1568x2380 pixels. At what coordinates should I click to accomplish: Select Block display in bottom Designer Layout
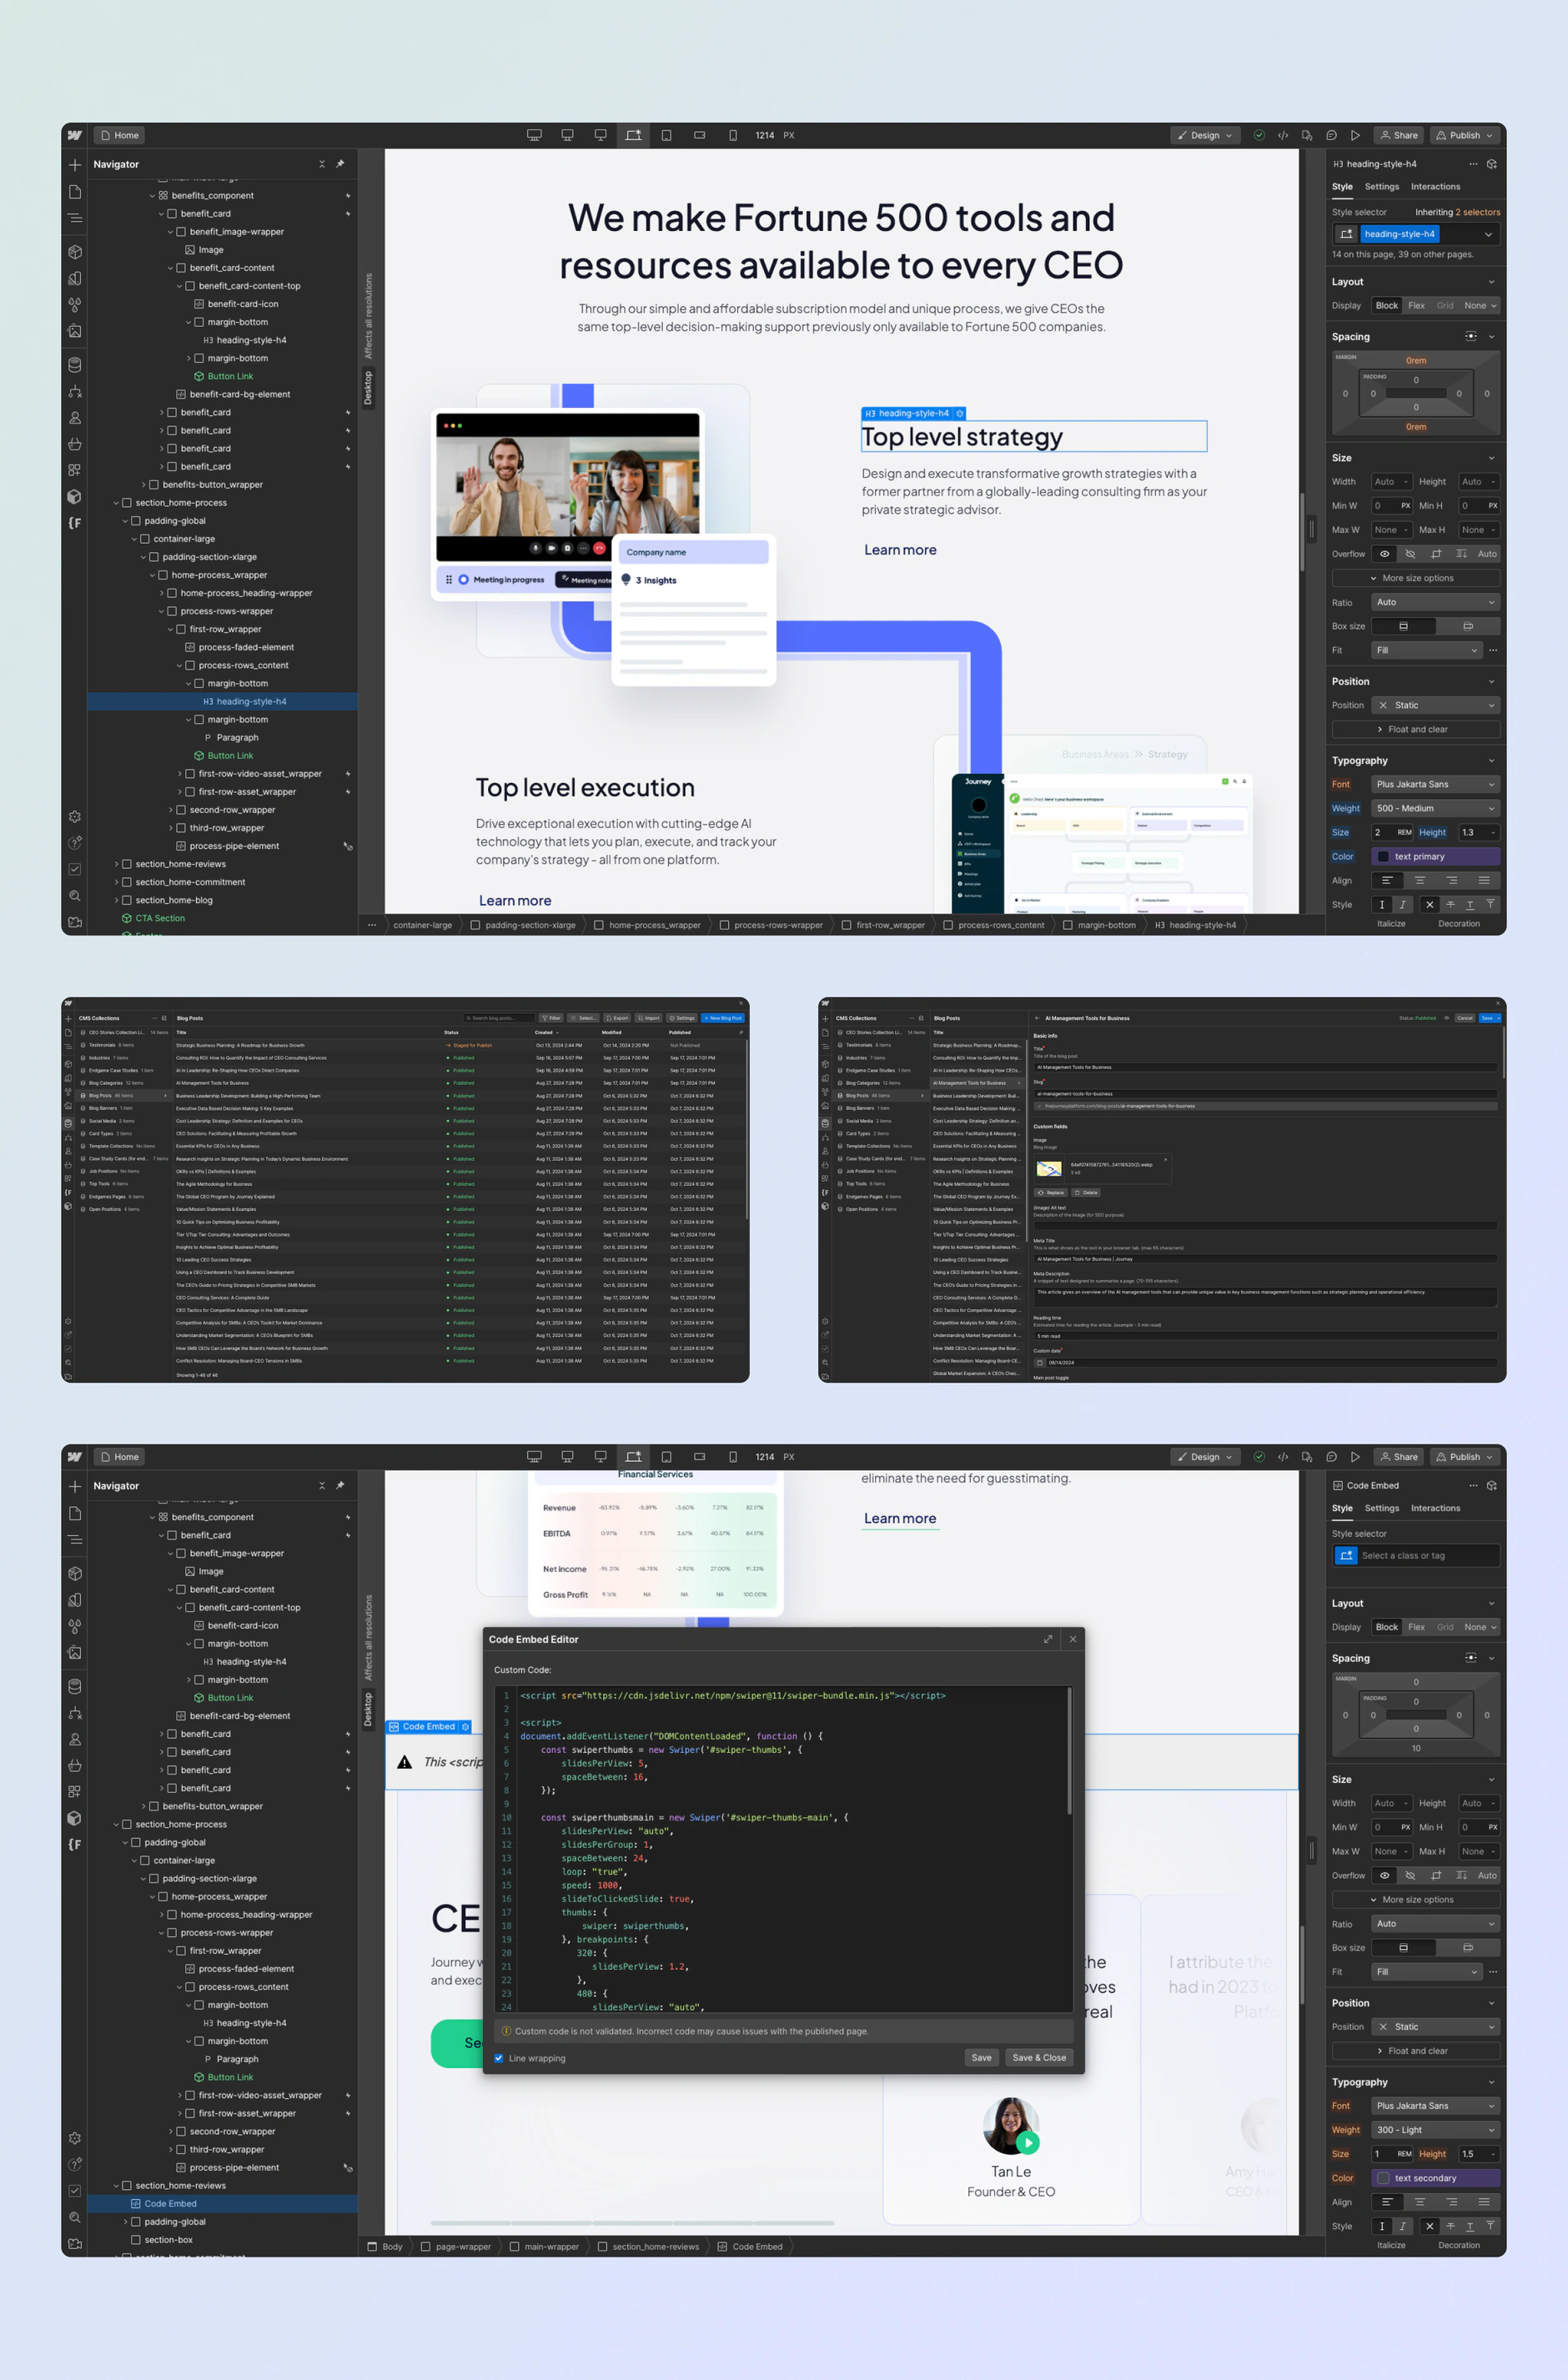1387,1628
